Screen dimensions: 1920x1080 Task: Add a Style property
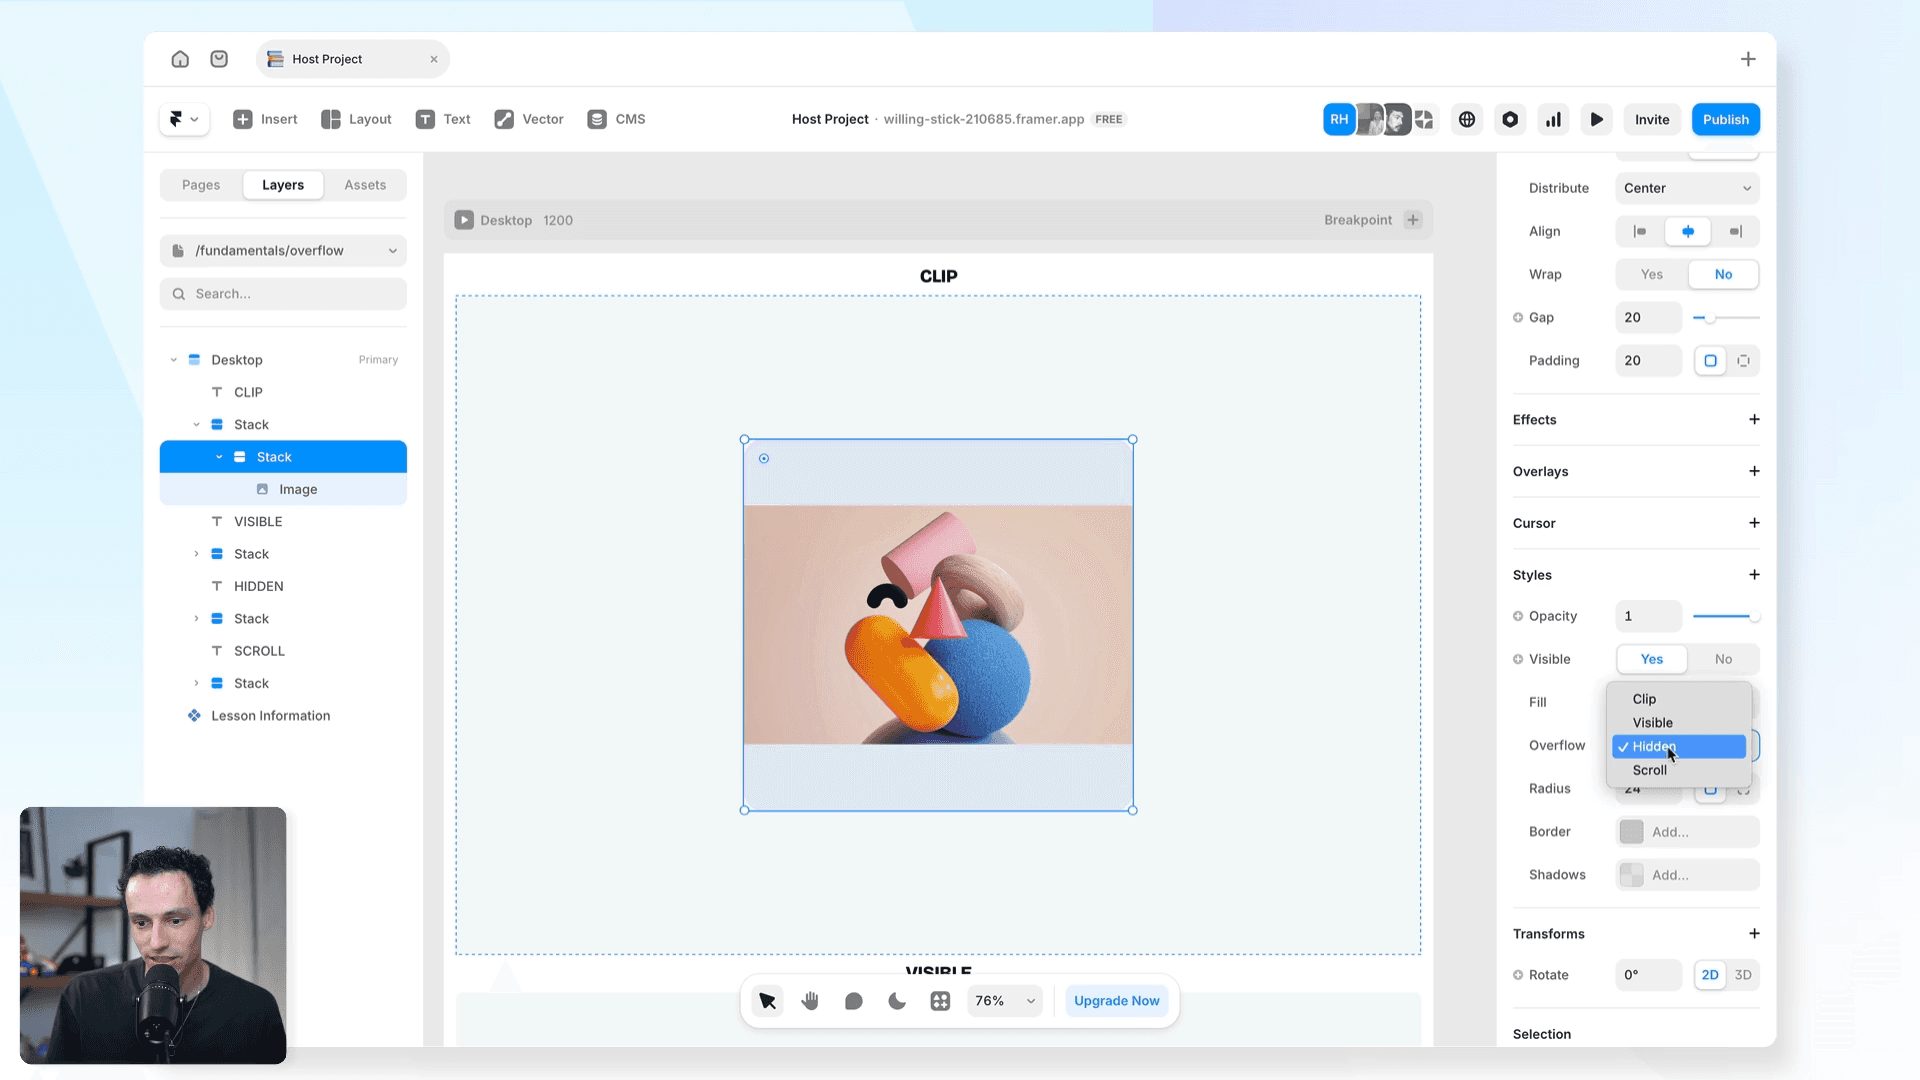(1754, 575)
